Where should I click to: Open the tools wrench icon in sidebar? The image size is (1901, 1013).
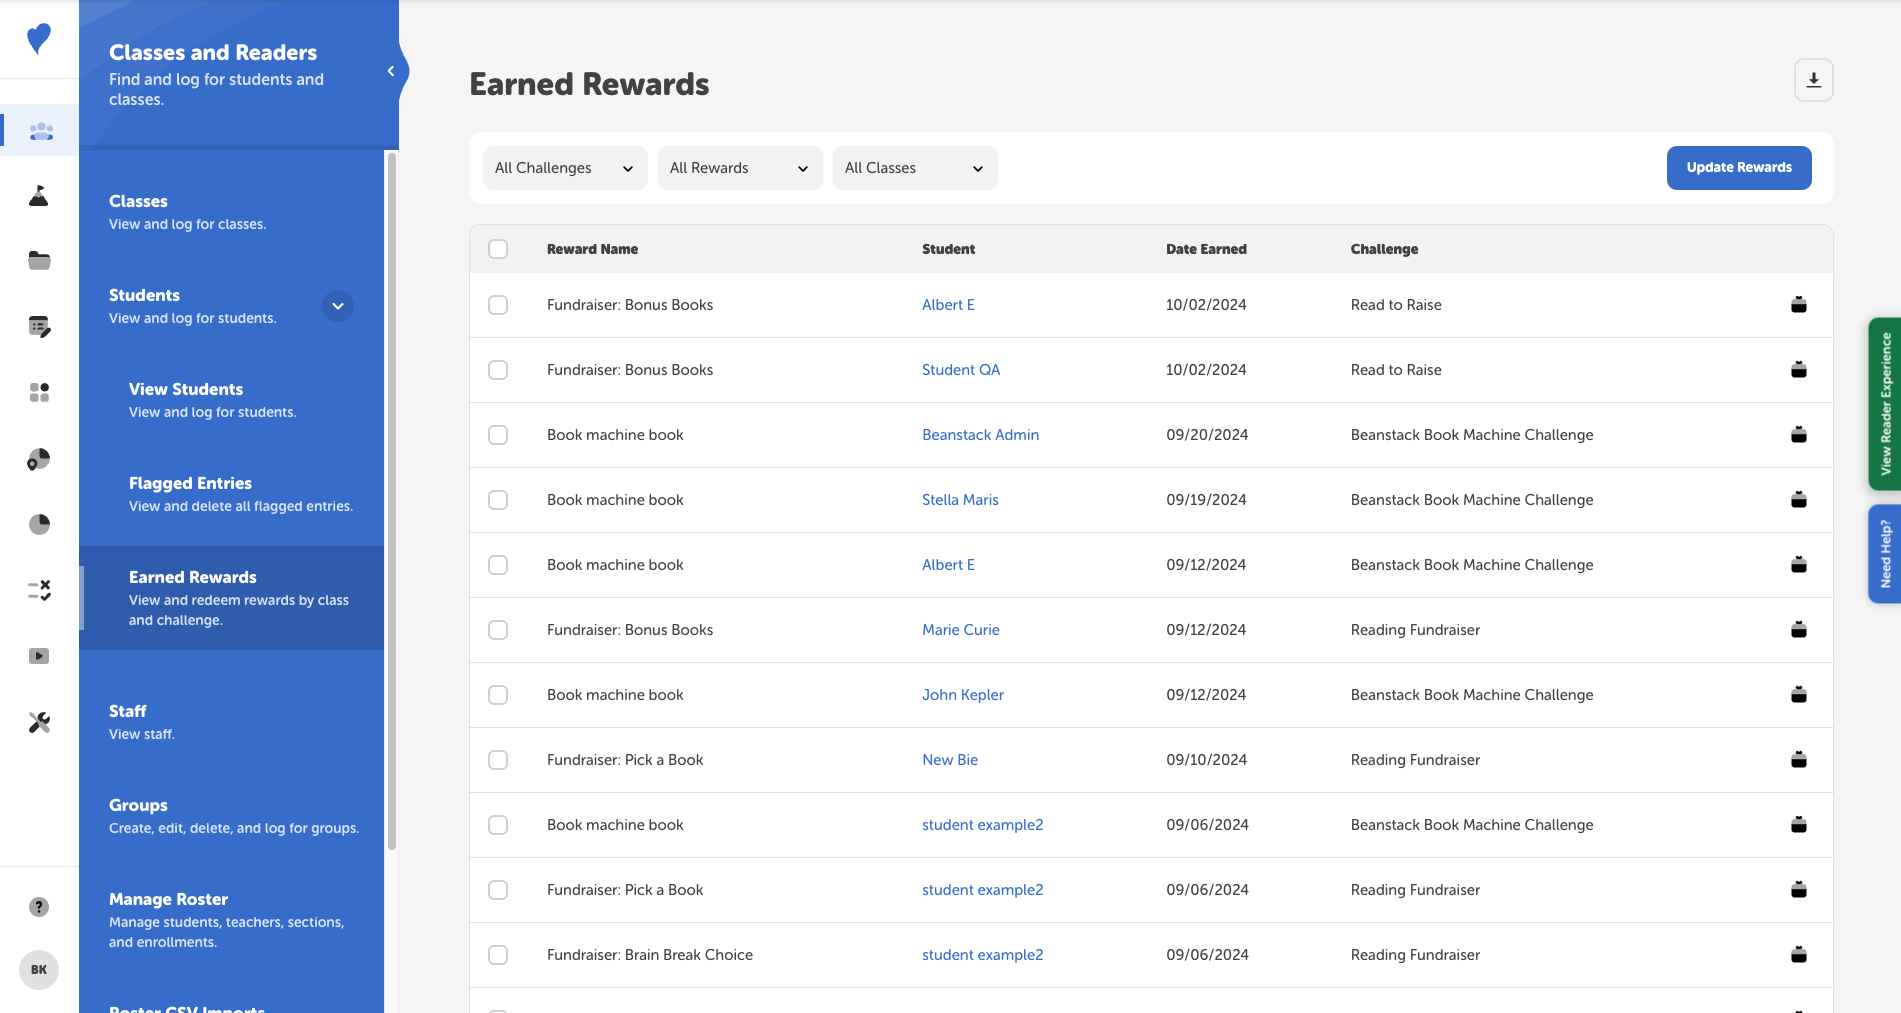(39, 722)
